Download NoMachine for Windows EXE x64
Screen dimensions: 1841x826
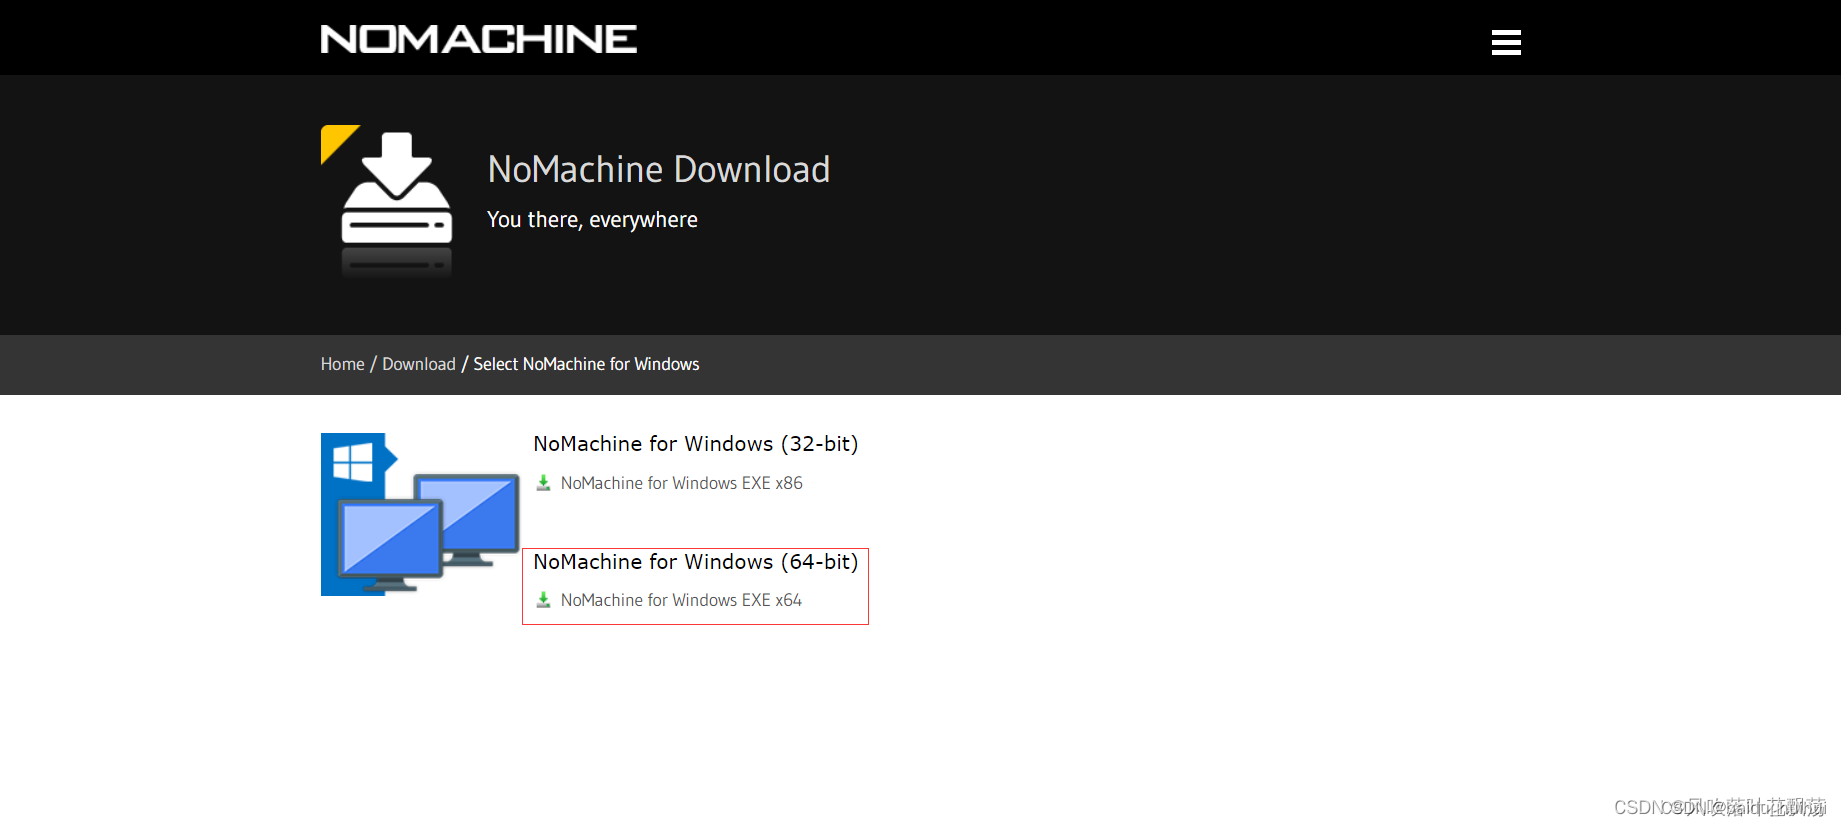681,600
